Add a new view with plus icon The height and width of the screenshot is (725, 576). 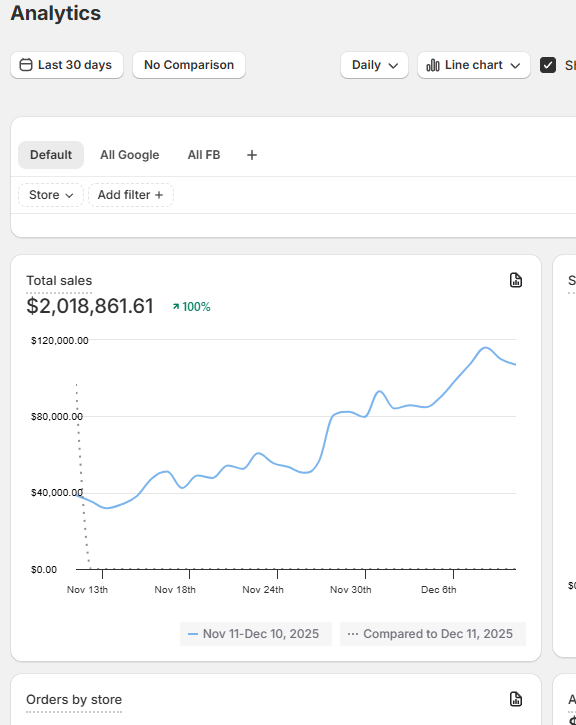(252, 155)
